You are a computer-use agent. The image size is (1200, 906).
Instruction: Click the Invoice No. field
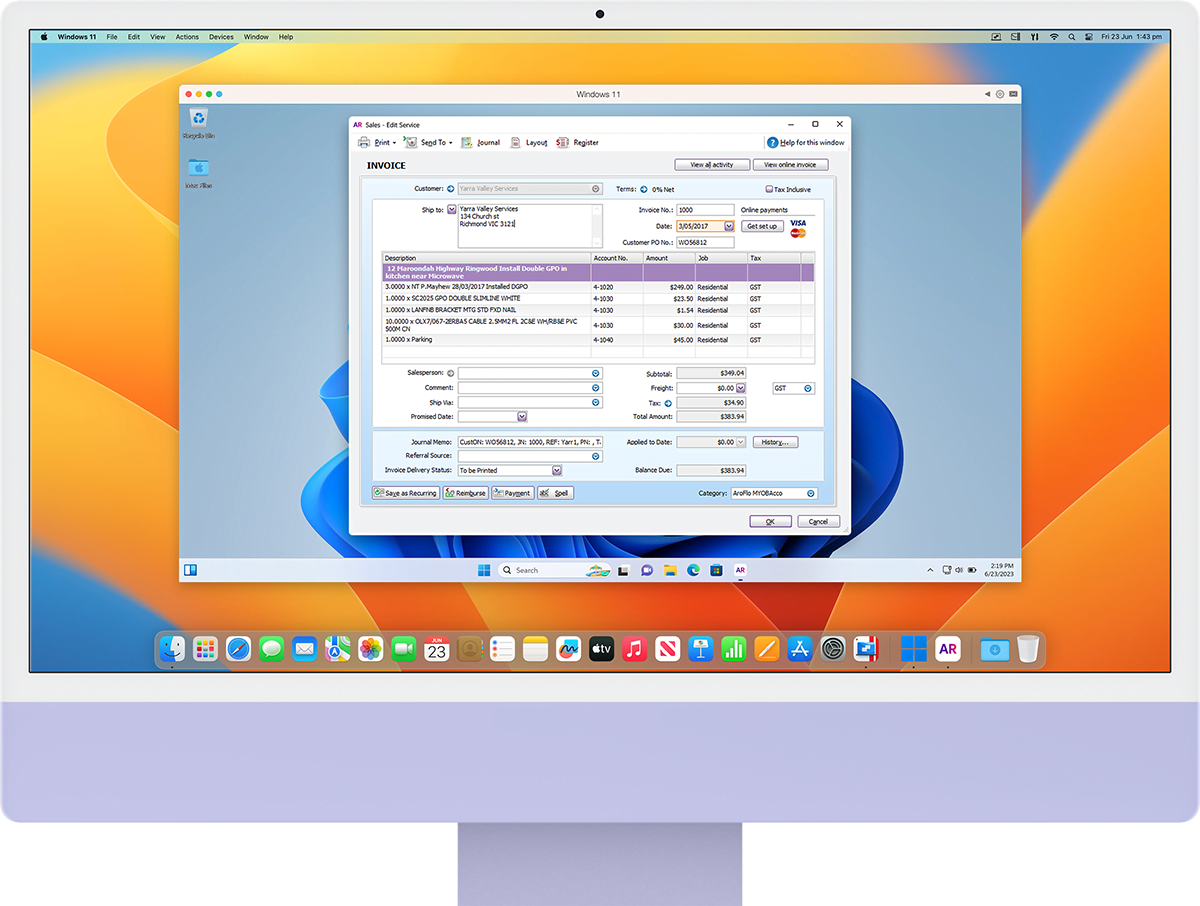click(705, 210)
